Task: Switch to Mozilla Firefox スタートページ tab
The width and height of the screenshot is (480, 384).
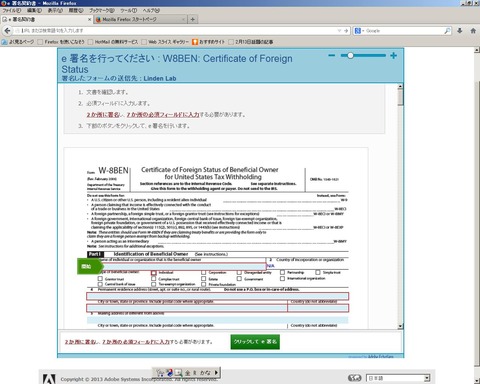Action: 140,19
